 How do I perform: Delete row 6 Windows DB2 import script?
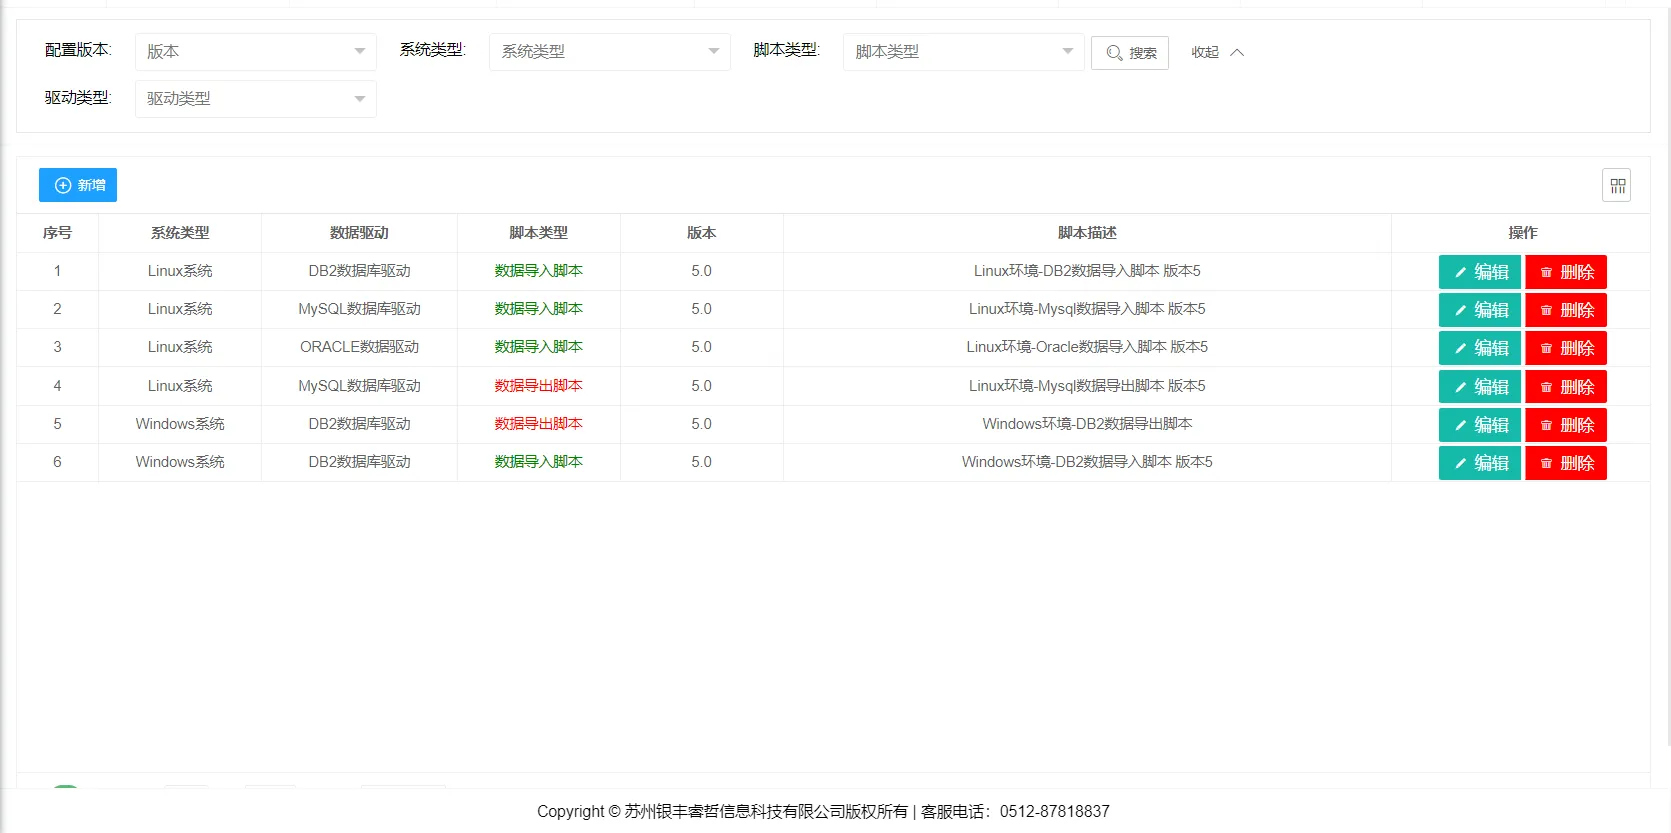1565,463
